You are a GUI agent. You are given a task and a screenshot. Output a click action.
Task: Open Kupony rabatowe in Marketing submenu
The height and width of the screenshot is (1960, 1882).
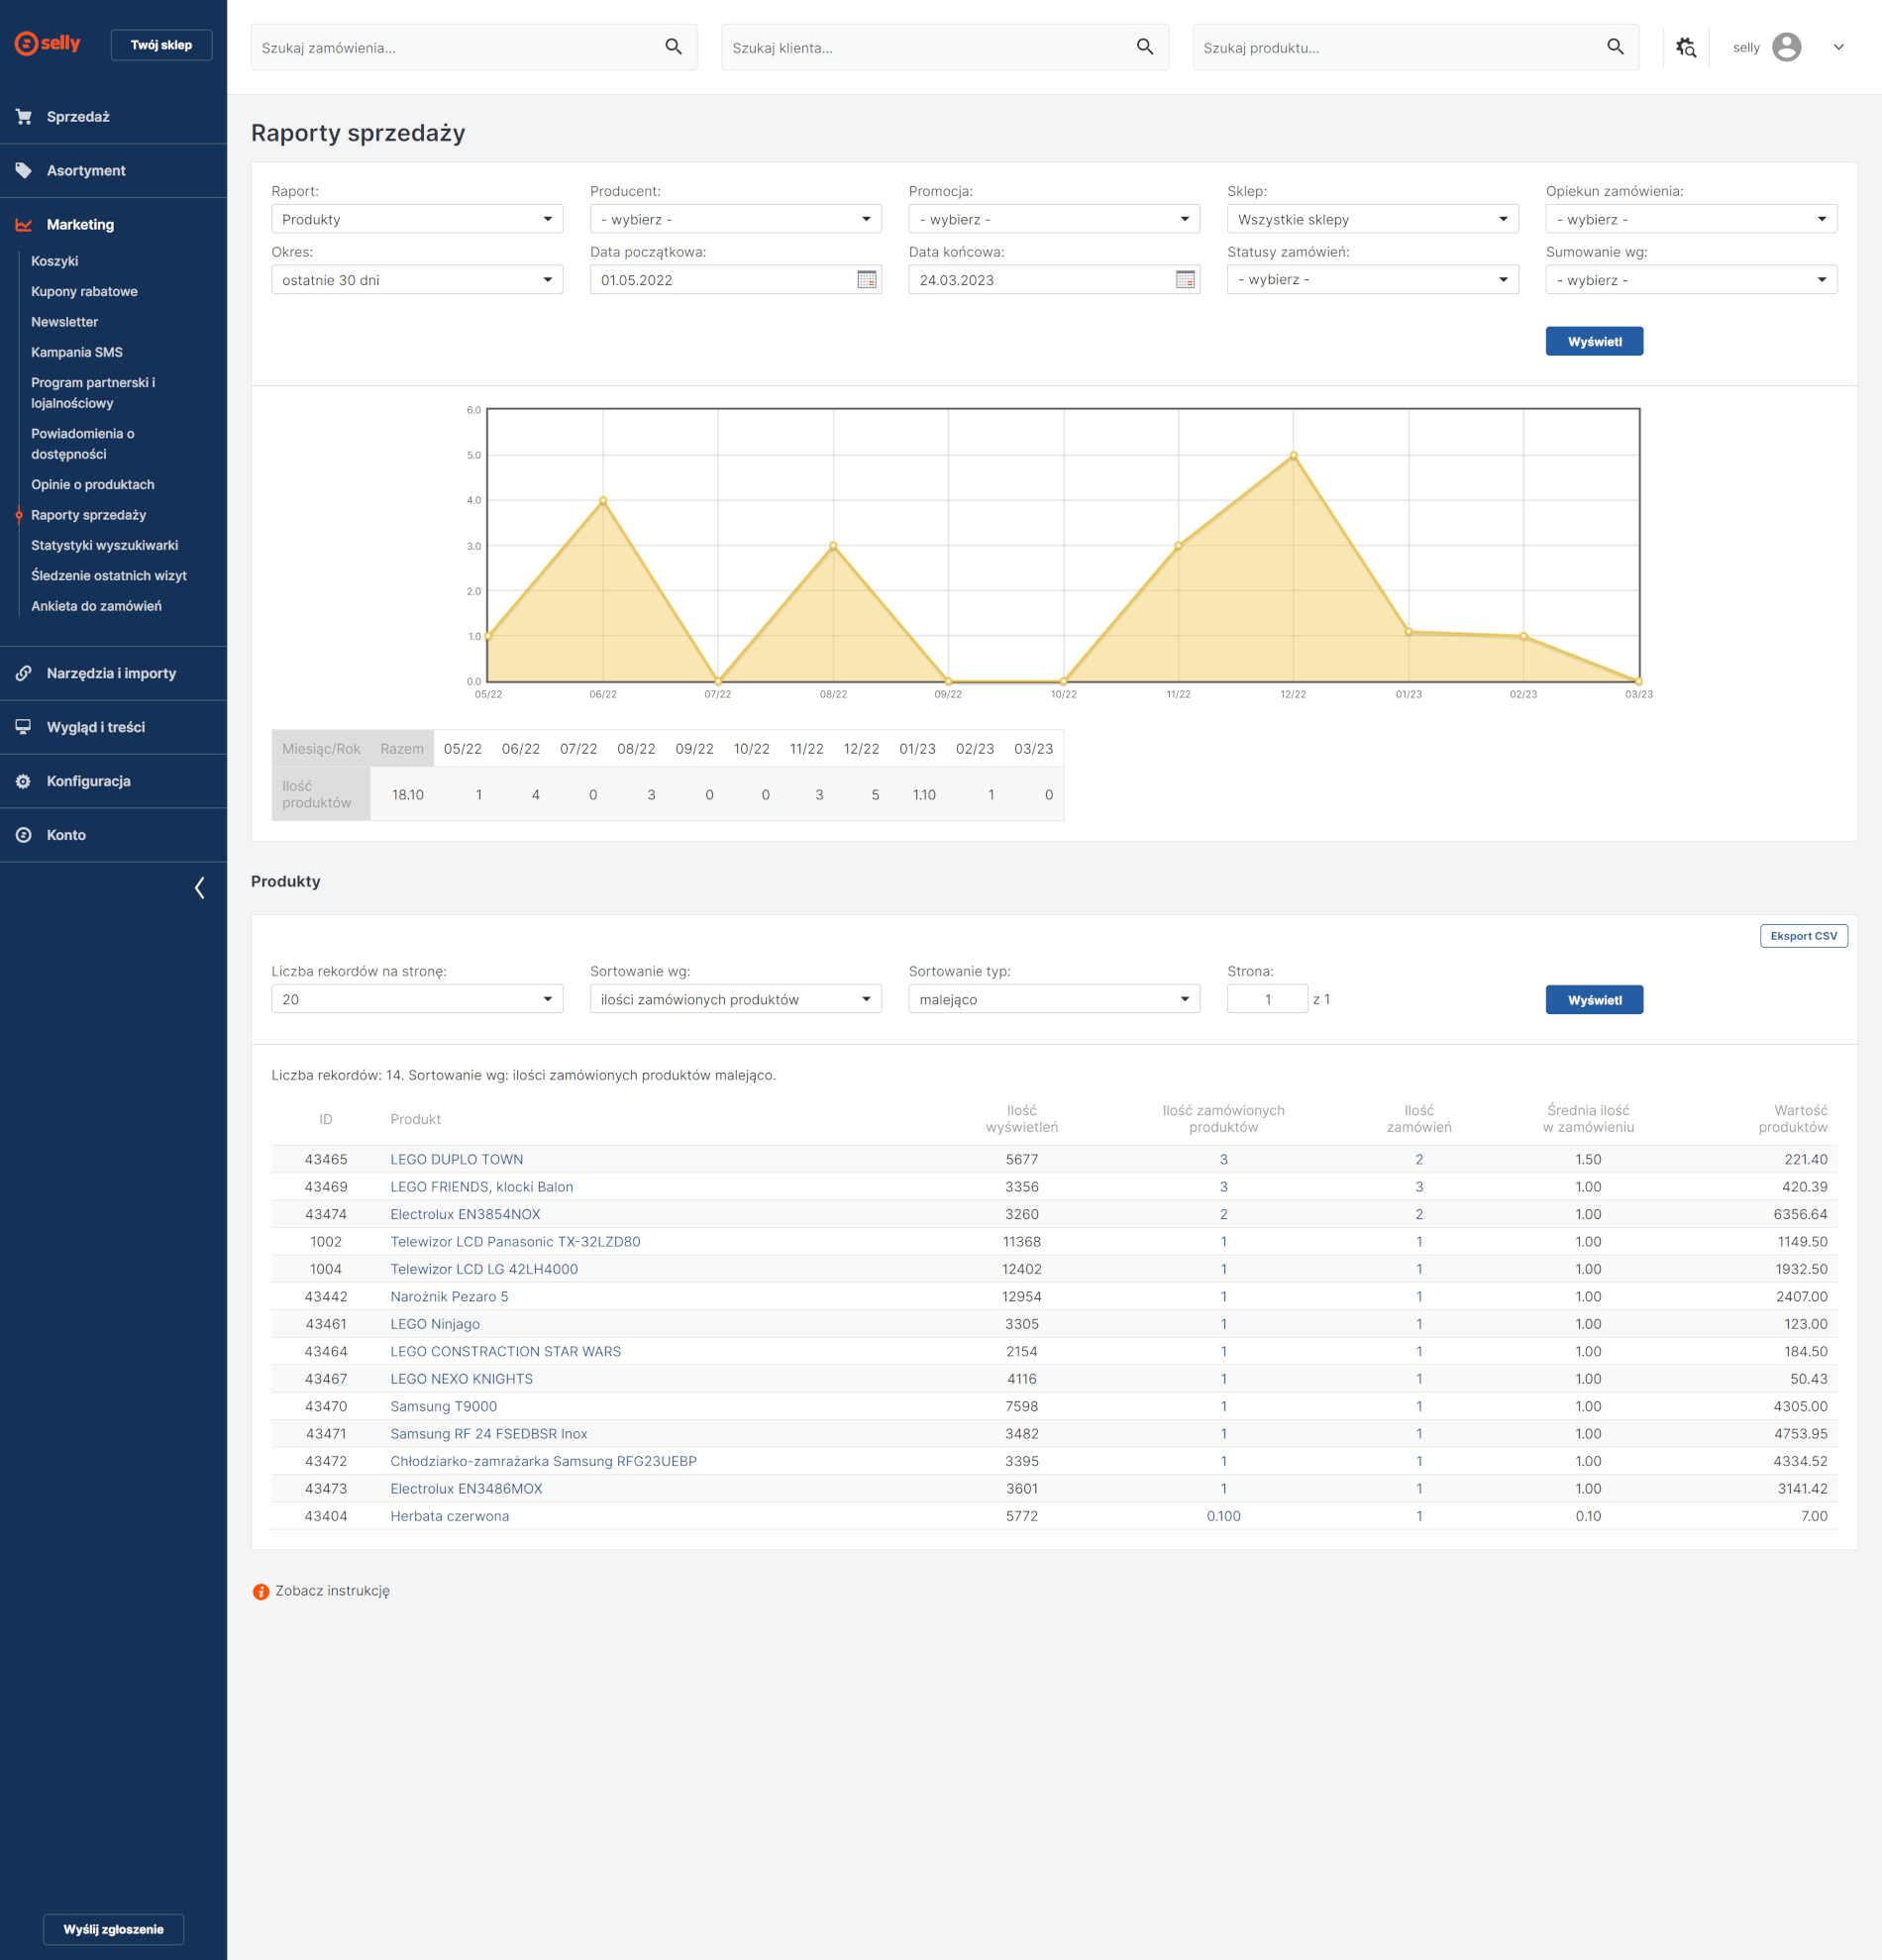pos(84,292)
